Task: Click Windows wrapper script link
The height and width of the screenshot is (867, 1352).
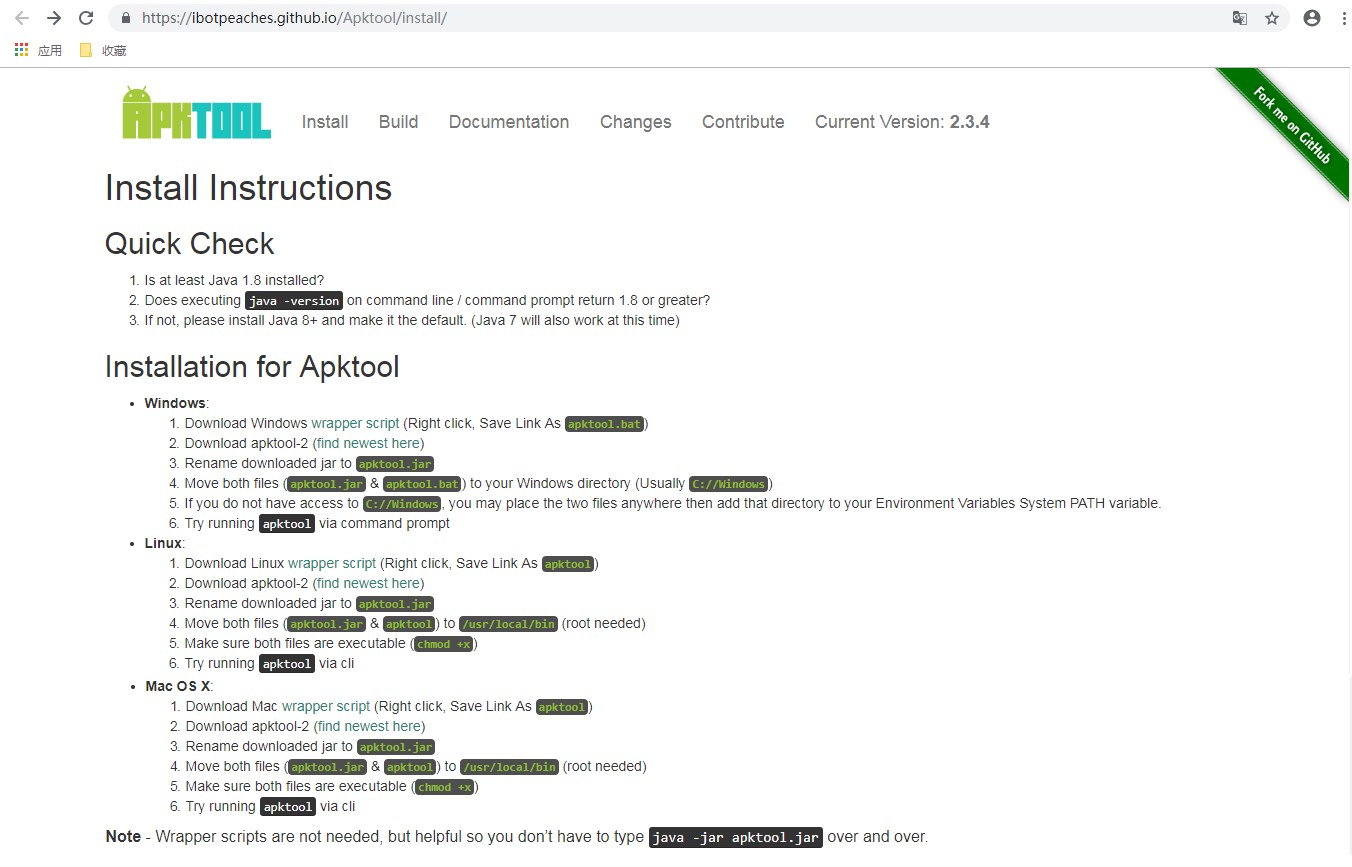Action: (x=355, y=423)
